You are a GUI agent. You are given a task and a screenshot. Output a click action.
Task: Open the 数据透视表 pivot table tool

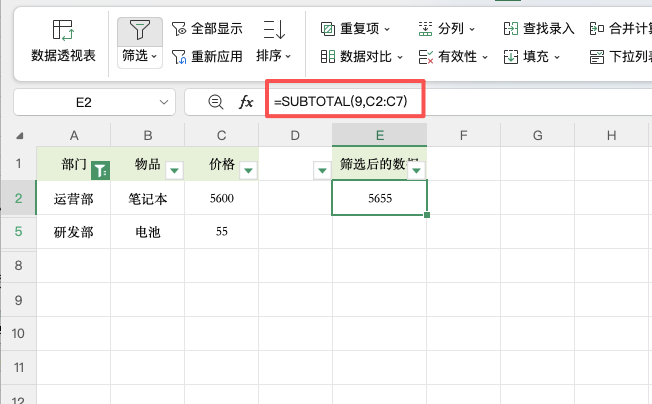63,42
